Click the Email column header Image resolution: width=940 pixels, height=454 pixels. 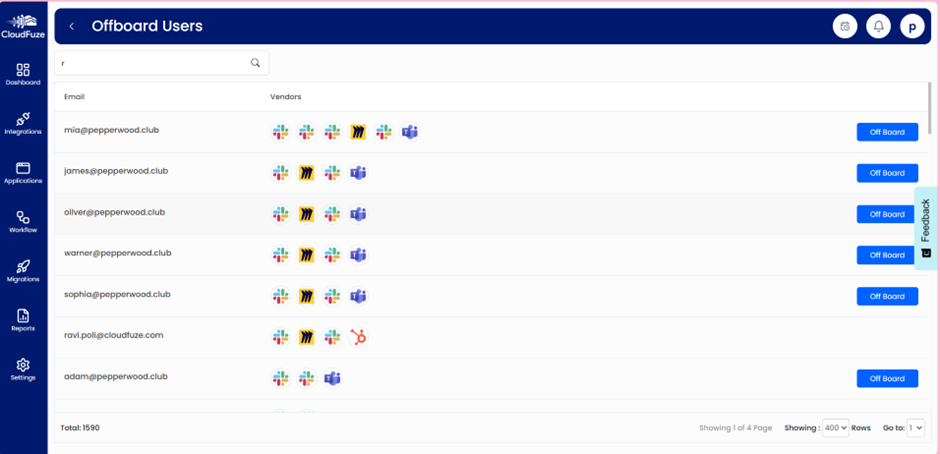point(74,97)
